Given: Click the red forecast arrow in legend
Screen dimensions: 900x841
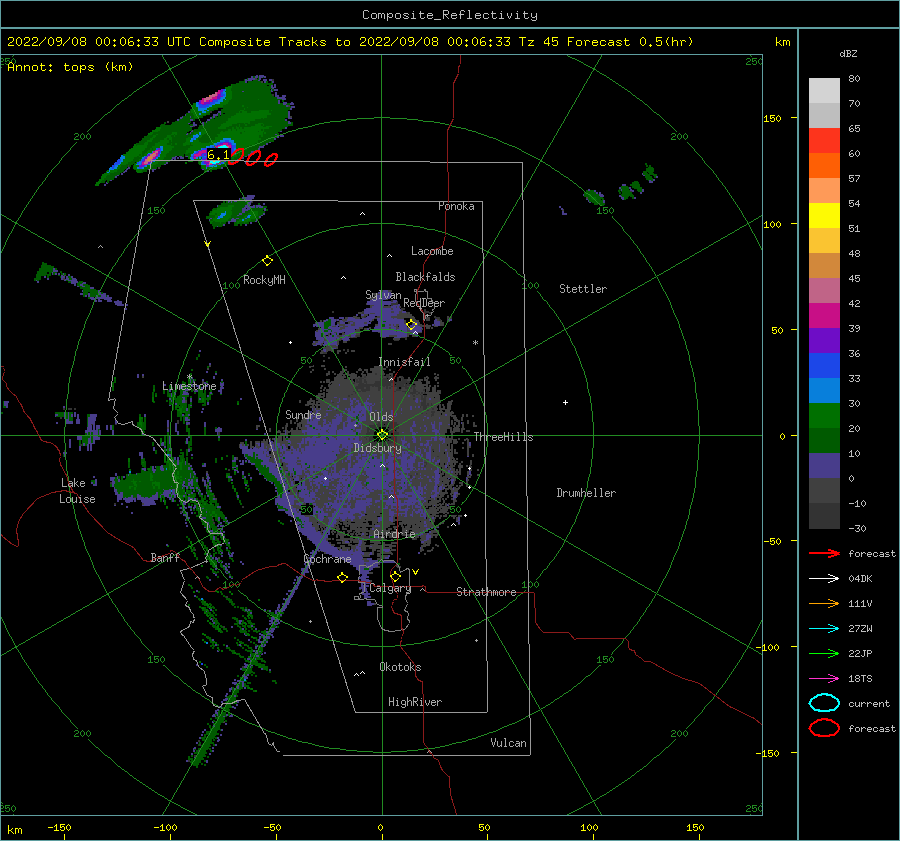Looking at the screenshot, I should pyautogui.click(x=824, y=553).
